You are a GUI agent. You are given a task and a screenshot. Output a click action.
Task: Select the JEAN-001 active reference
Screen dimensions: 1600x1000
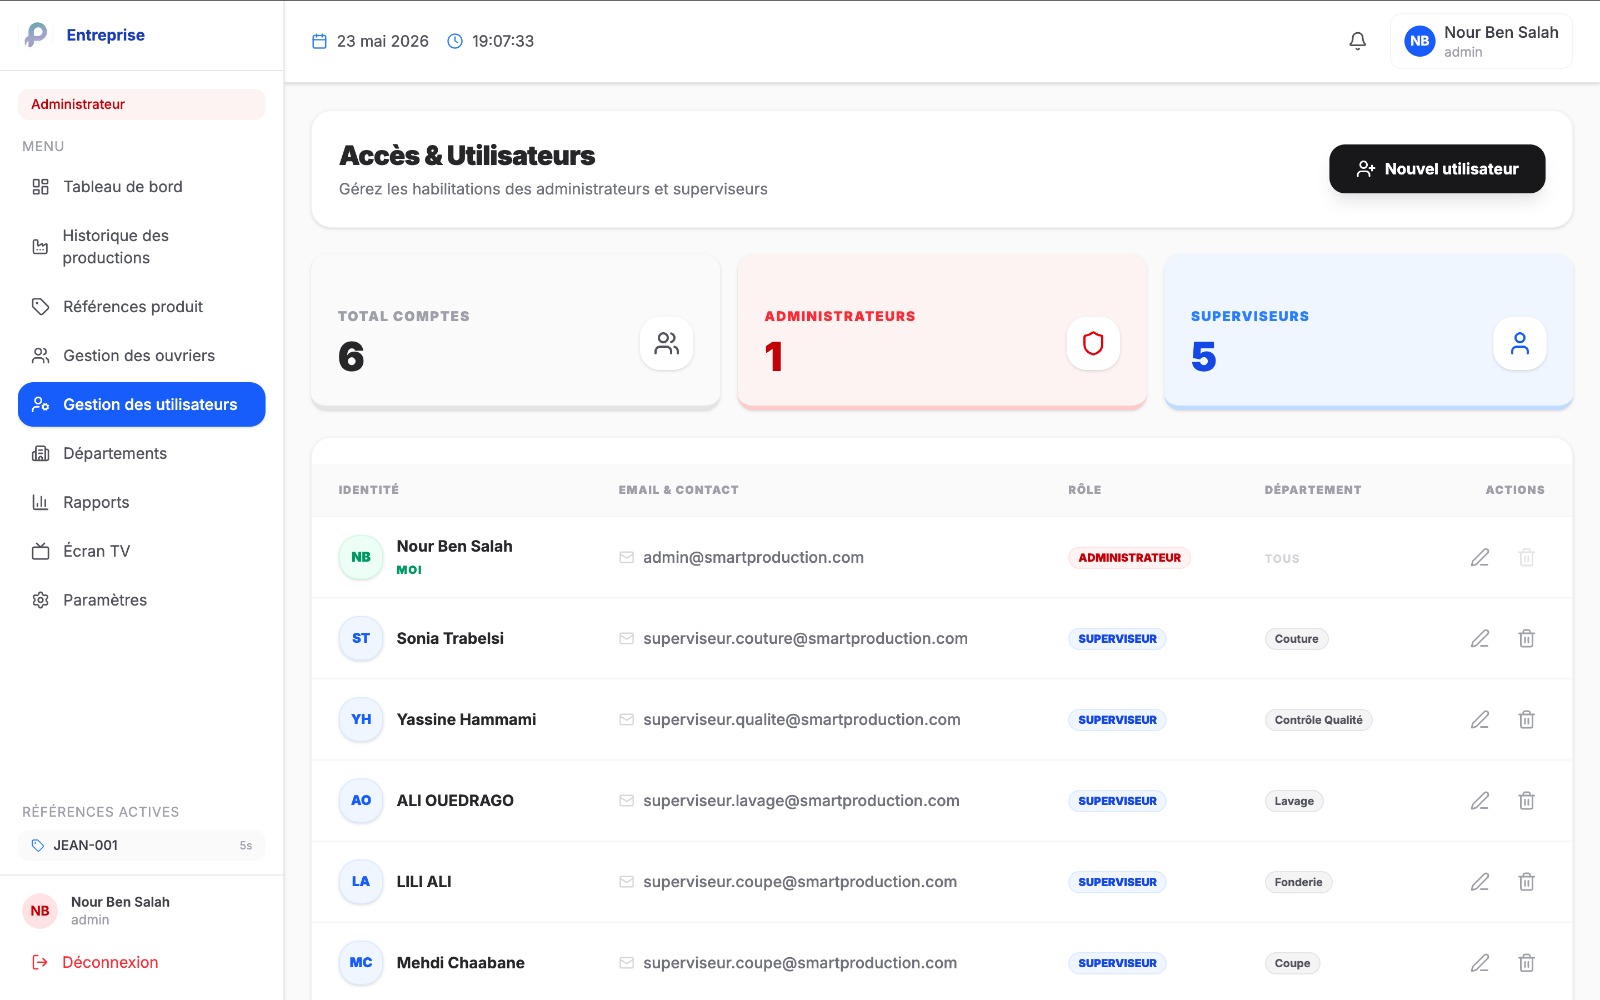point(141,845)
